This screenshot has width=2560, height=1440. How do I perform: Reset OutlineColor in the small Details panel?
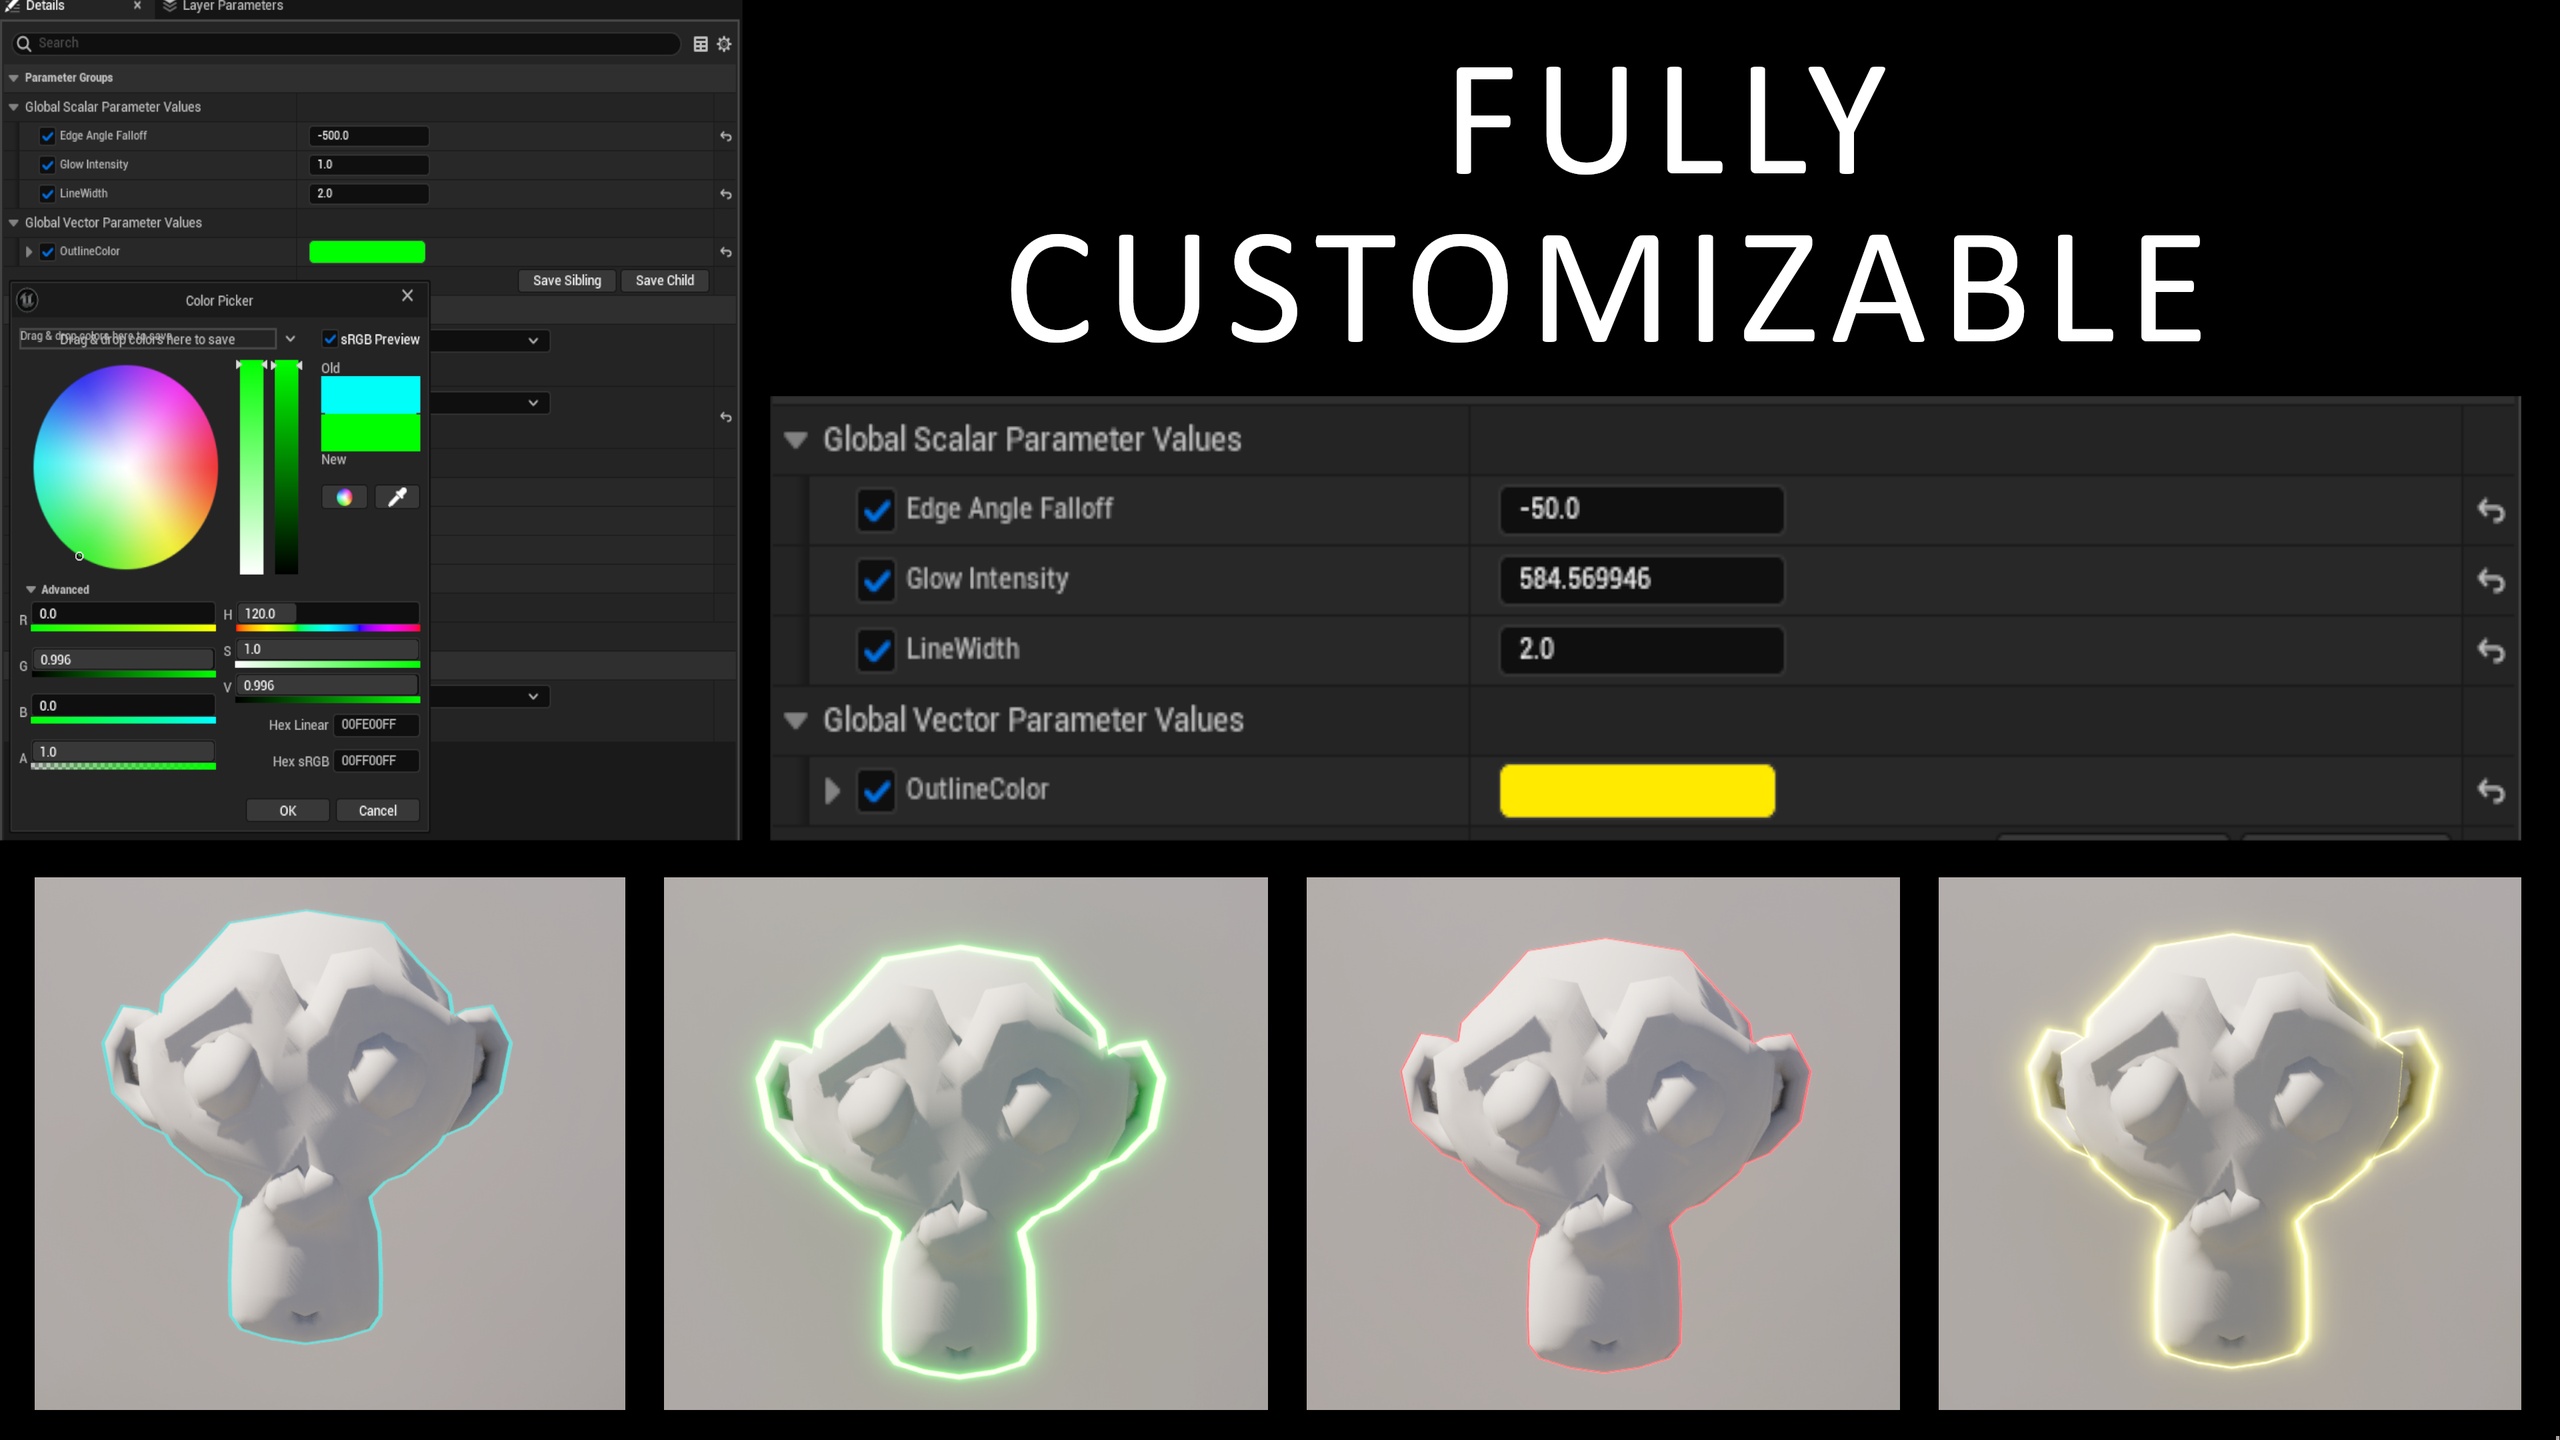726,252
